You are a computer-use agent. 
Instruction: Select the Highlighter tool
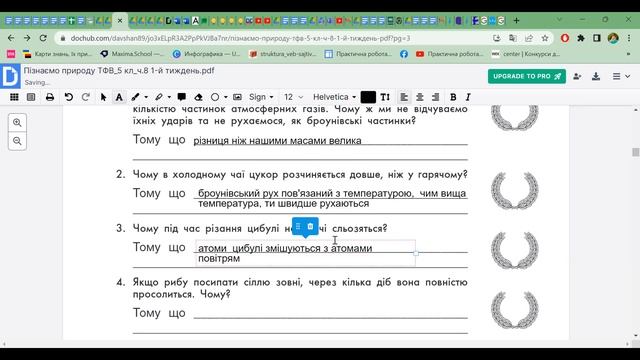point(159,97)
